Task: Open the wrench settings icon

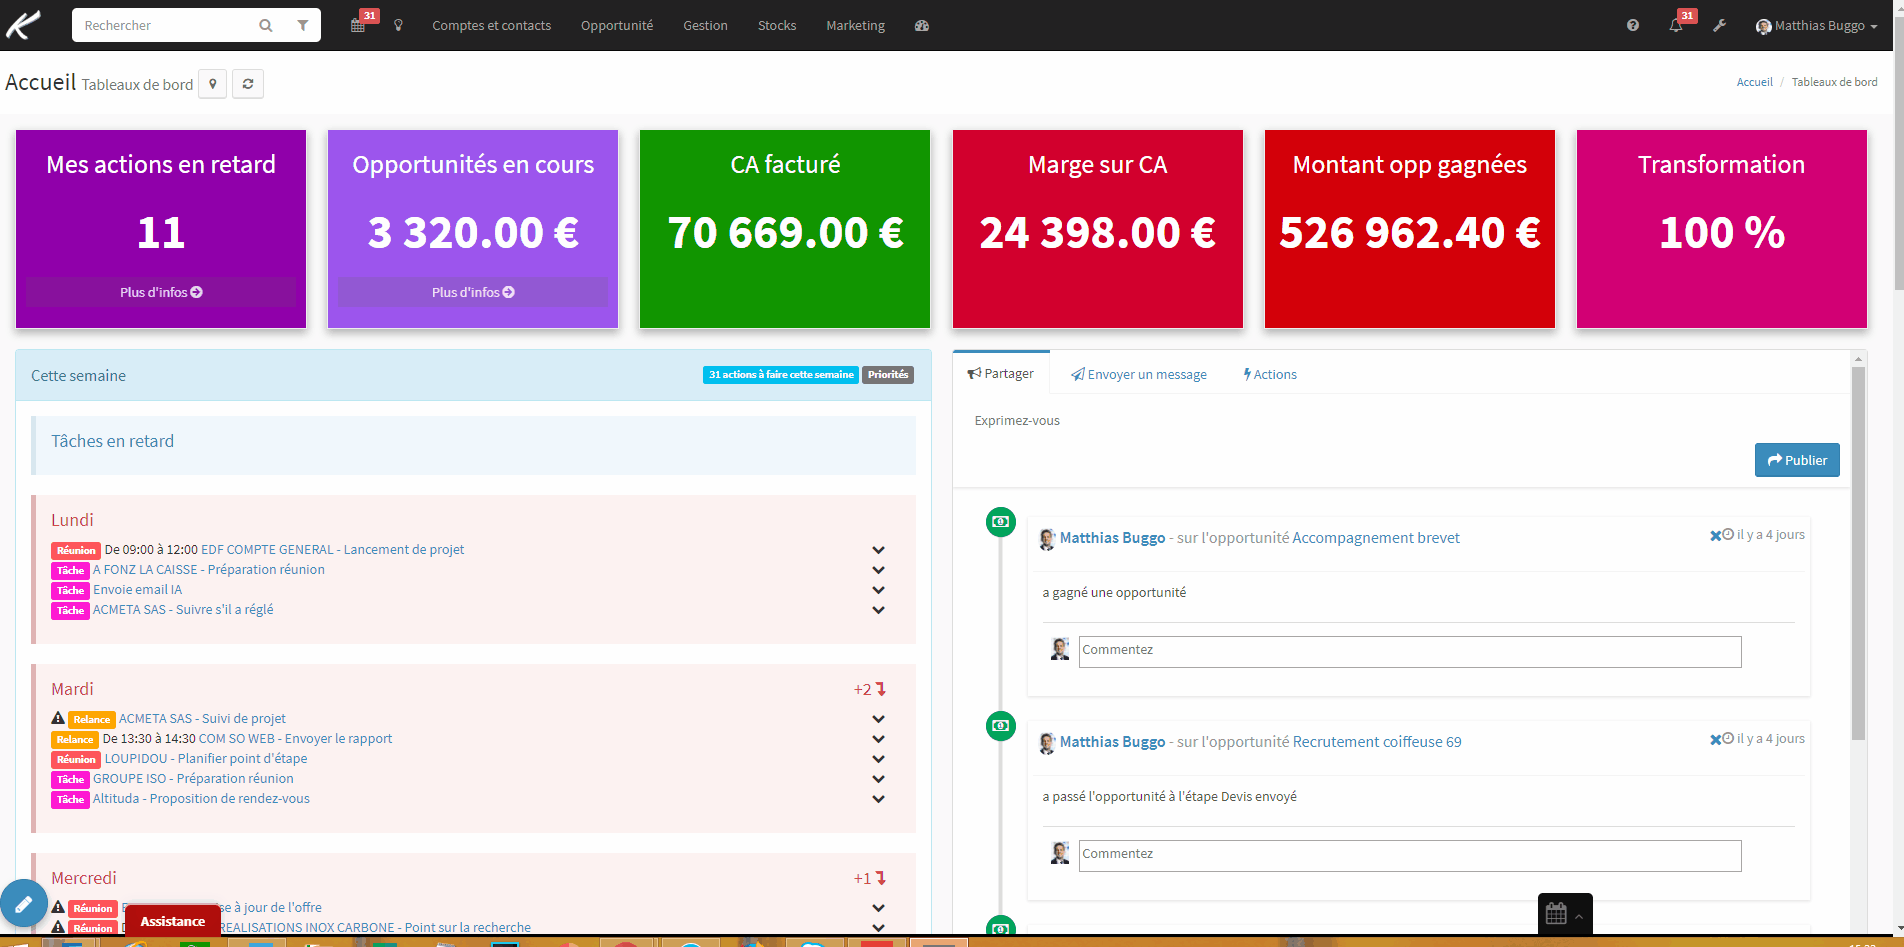Action: point(1720,26)
